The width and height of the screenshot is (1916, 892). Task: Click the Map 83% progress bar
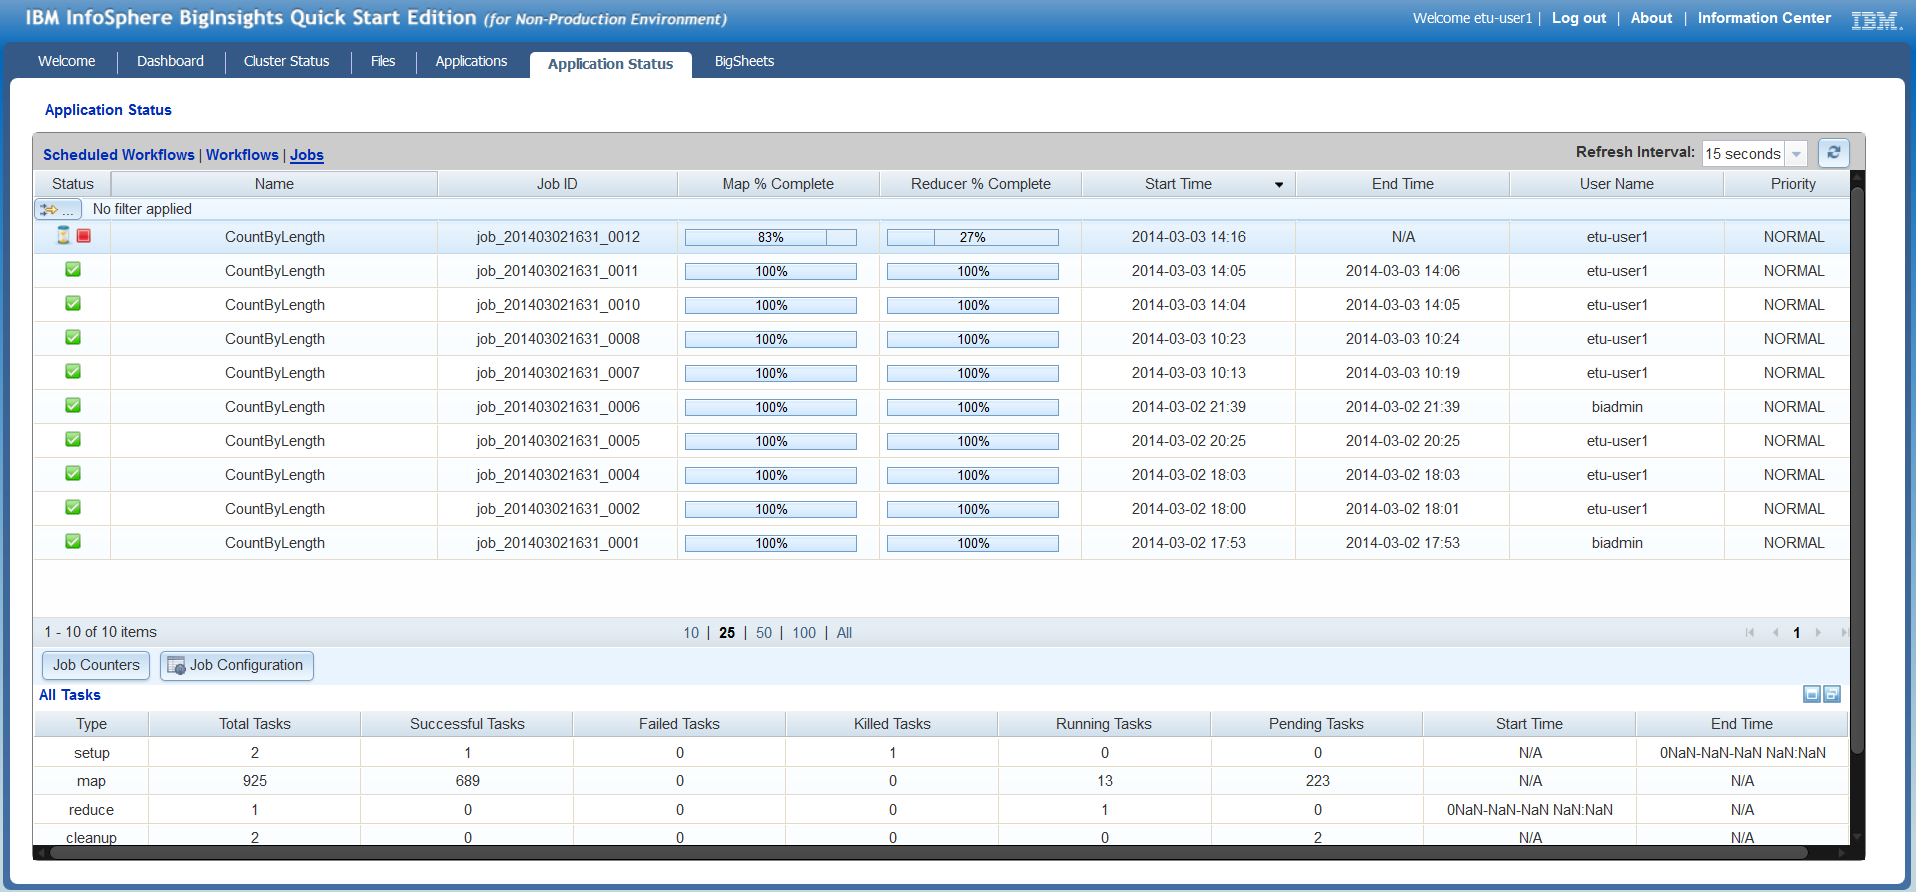tap(771, 237)
